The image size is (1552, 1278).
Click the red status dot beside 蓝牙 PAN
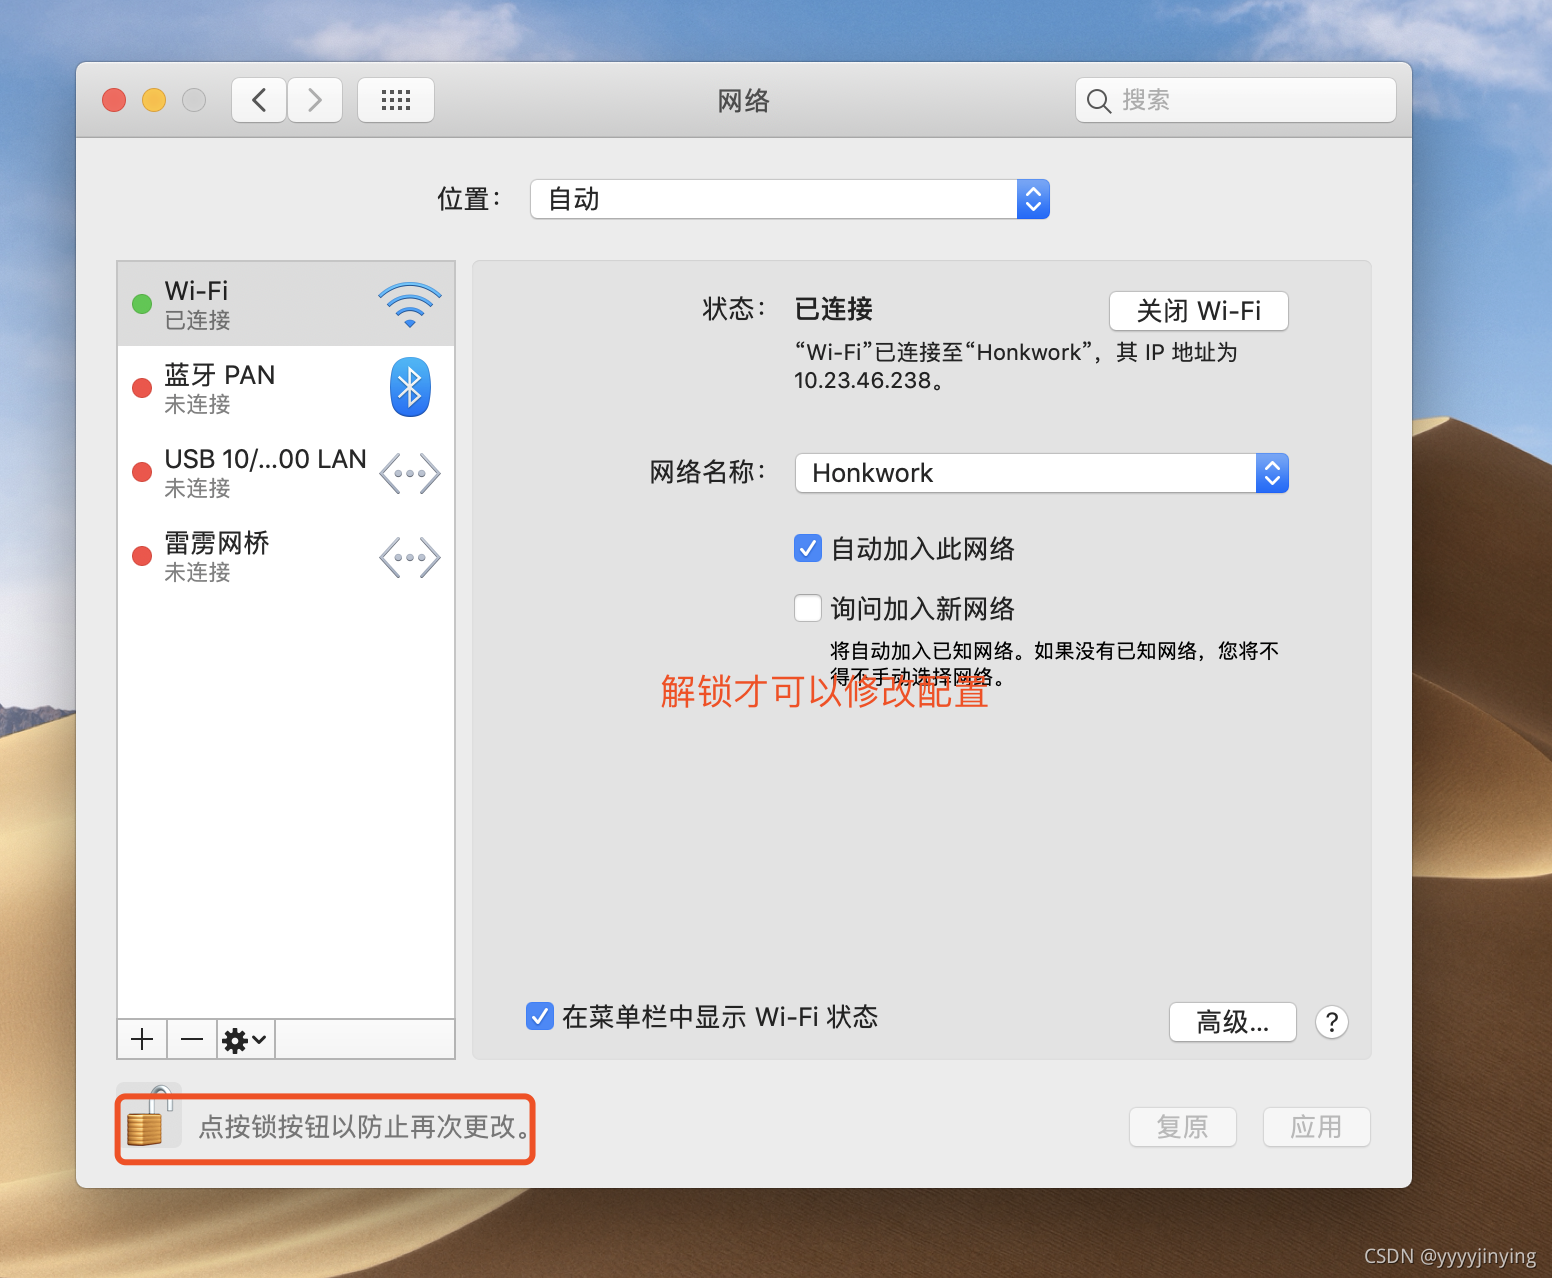142,388
